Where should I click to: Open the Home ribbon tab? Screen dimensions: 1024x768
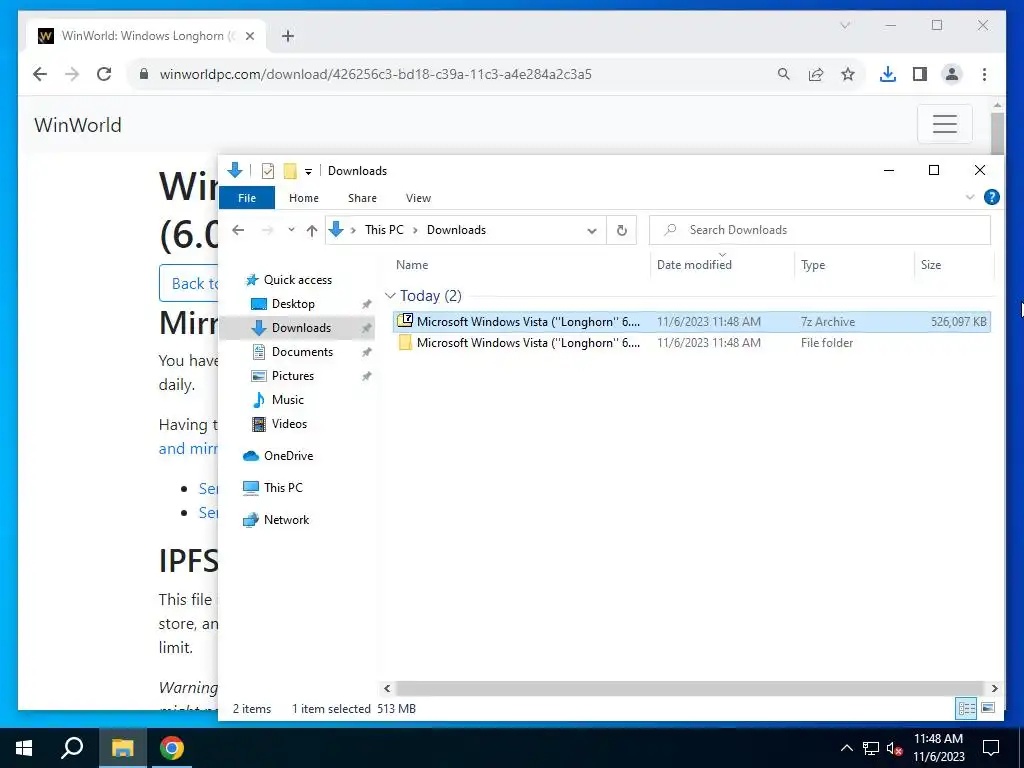[x=304, y=198]
